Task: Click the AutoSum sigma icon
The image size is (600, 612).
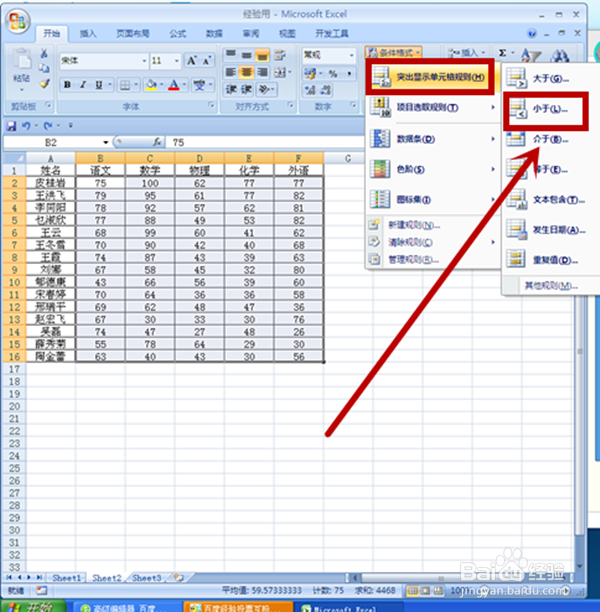Action: tap(503, 53)
